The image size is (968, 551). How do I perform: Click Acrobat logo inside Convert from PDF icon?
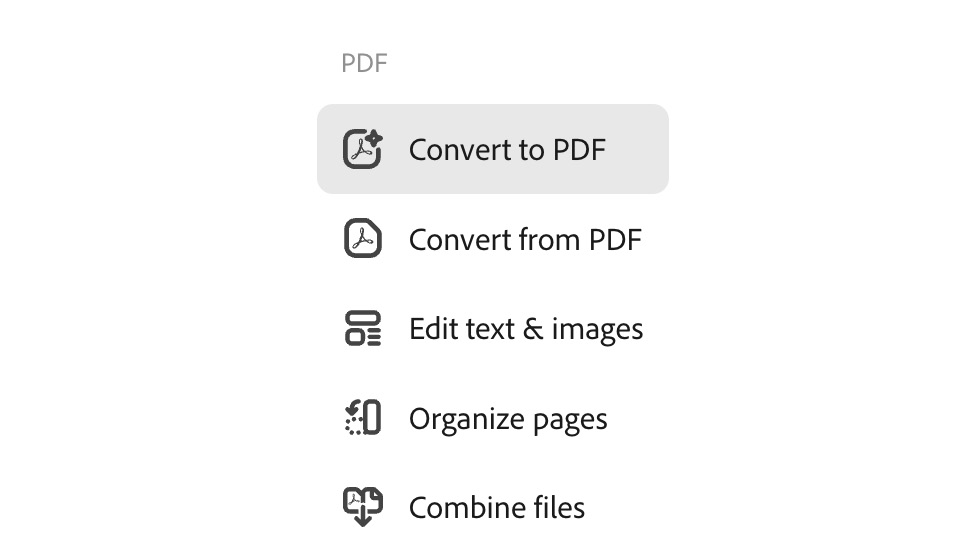(362, 239)
